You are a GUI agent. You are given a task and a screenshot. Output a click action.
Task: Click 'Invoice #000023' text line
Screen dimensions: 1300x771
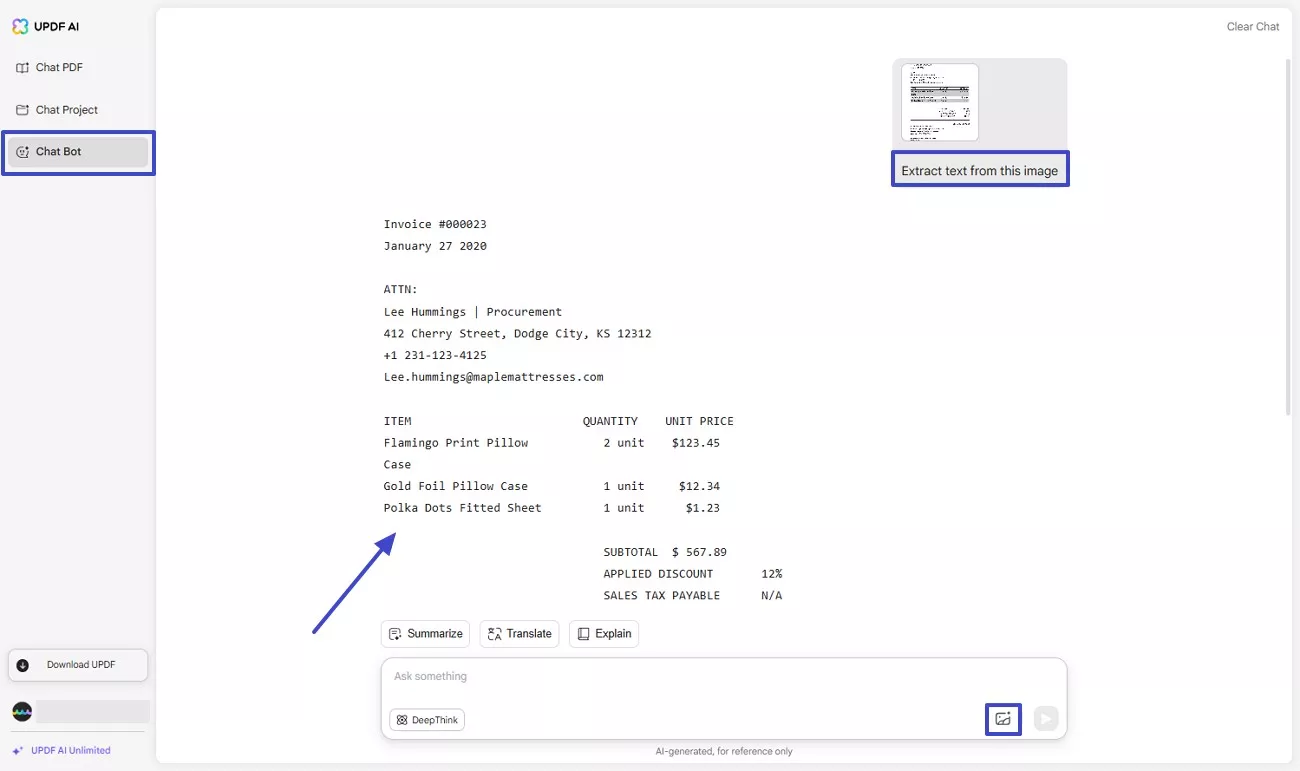click(435, 224)
